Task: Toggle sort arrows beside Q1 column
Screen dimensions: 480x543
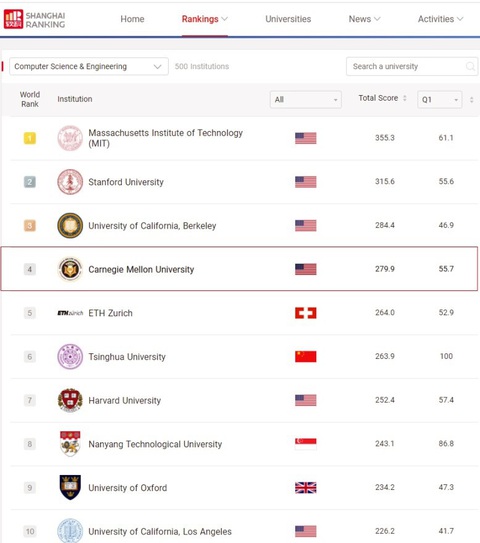Action: click(x=471, y=100)
